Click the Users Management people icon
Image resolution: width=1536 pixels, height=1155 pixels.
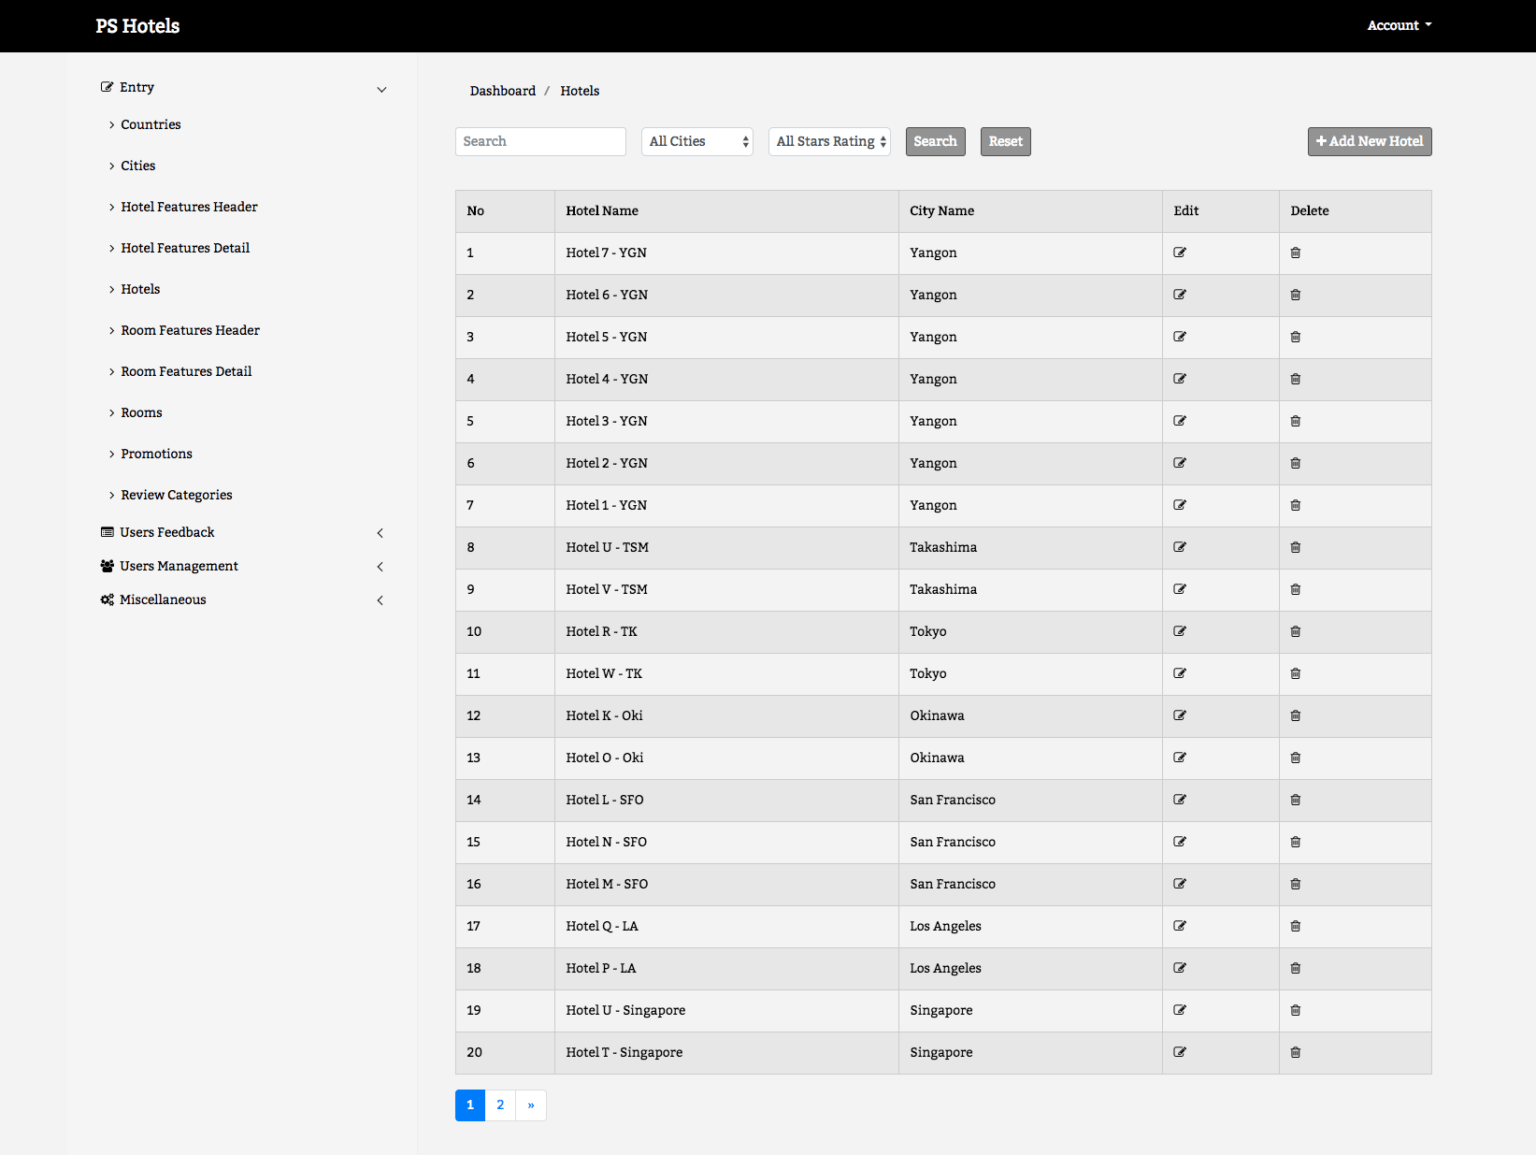click(x=107, y=566)
